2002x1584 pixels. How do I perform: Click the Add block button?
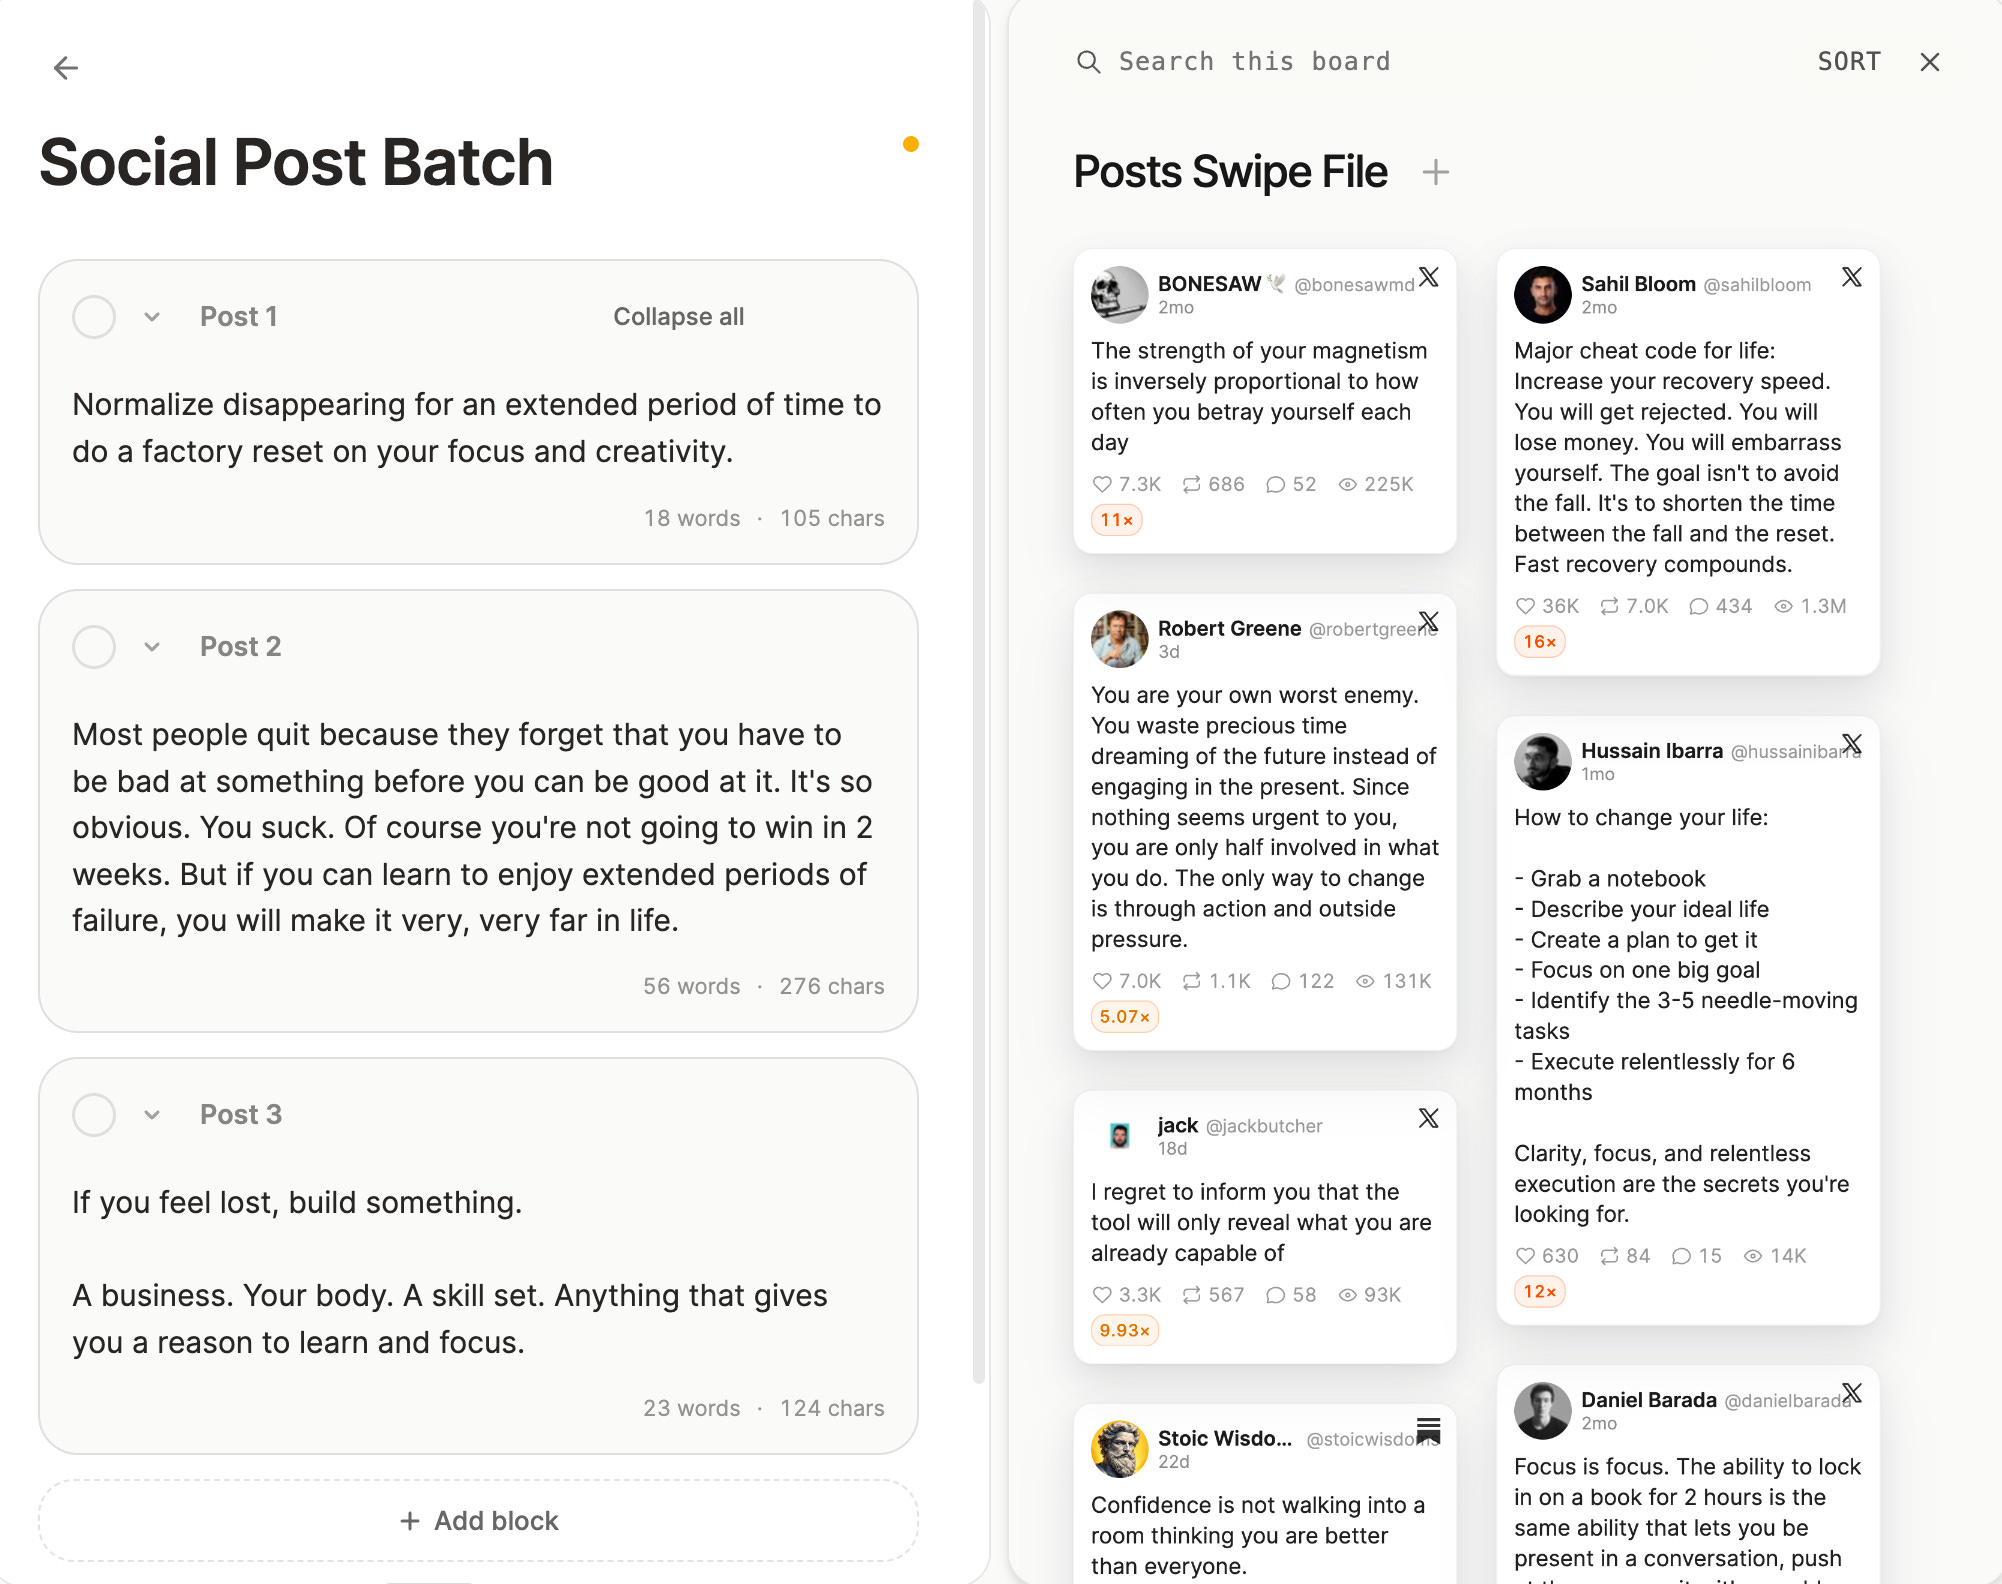(x=478, y=1521)
